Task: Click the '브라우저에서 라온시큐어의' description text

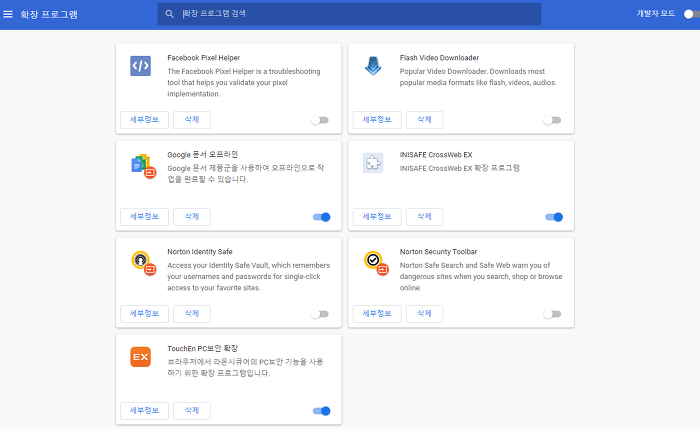Action: [245, 367]
